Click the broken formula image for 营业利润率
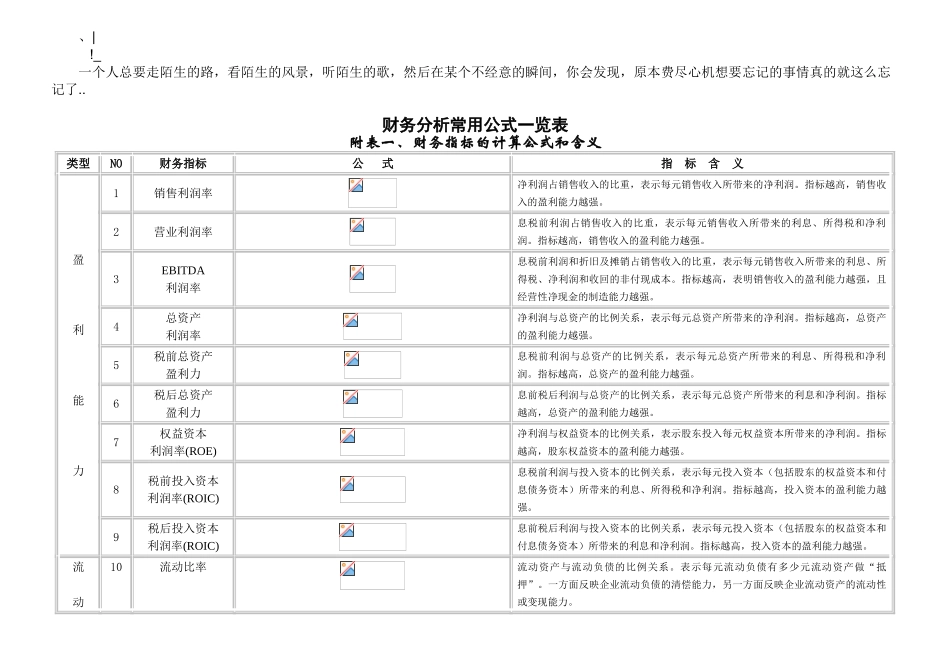Screen dimensions: 950x672 click(373, 231)
